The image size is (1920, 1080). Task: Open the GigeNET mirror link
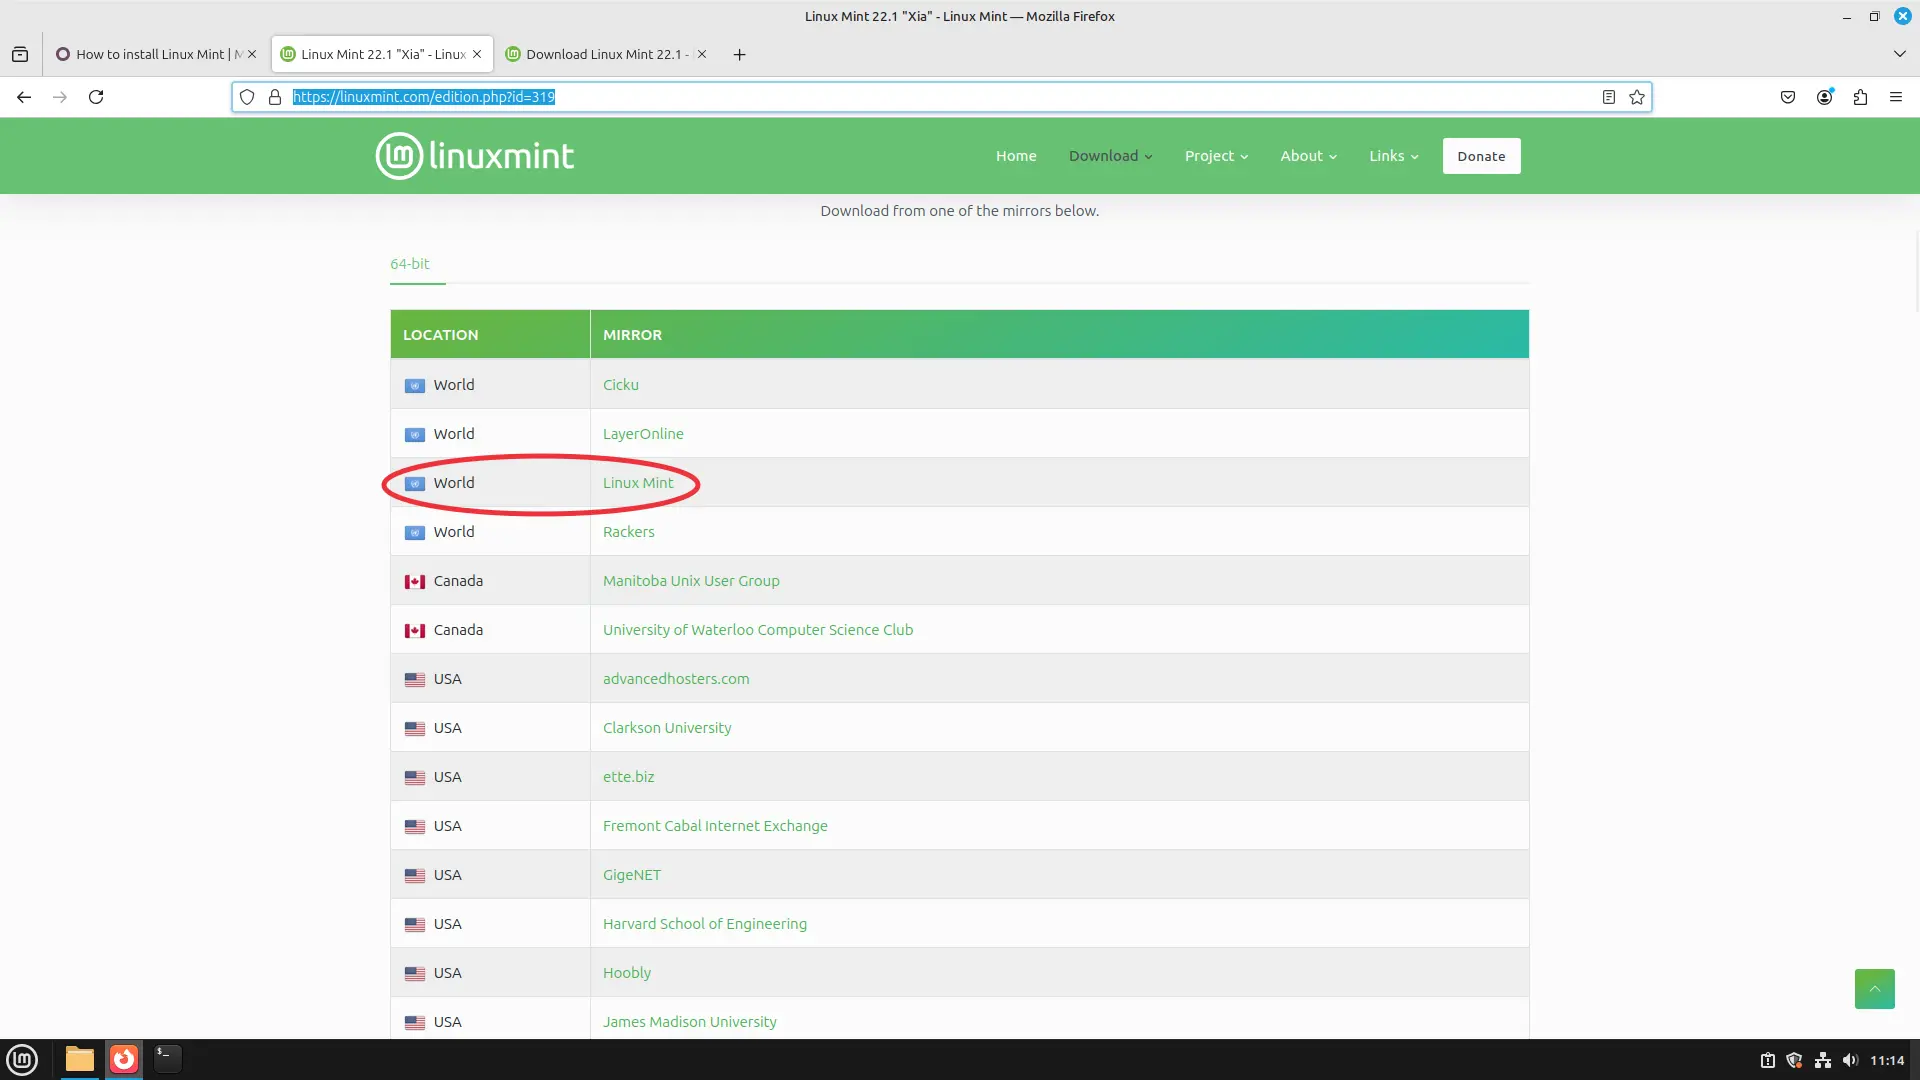click(631, 875)
